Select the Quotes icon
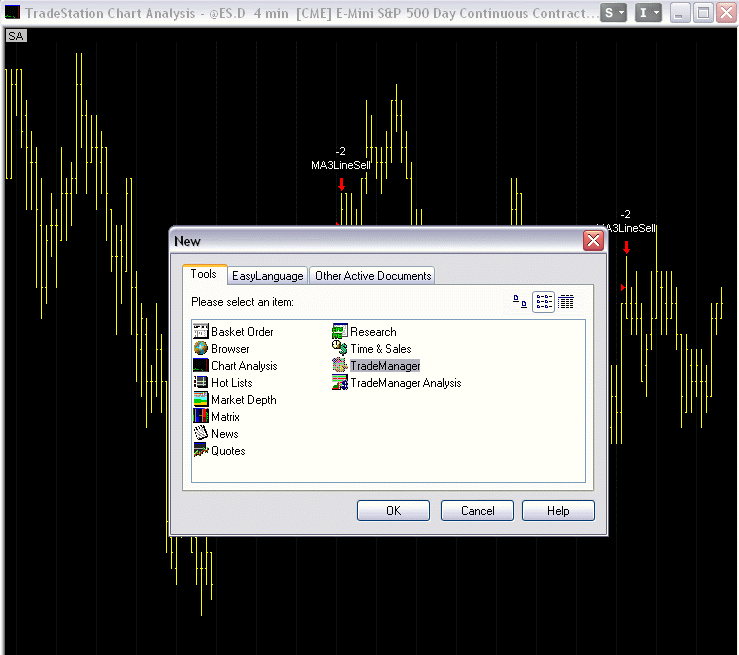The image size is (739, 655). click(201, 451)
